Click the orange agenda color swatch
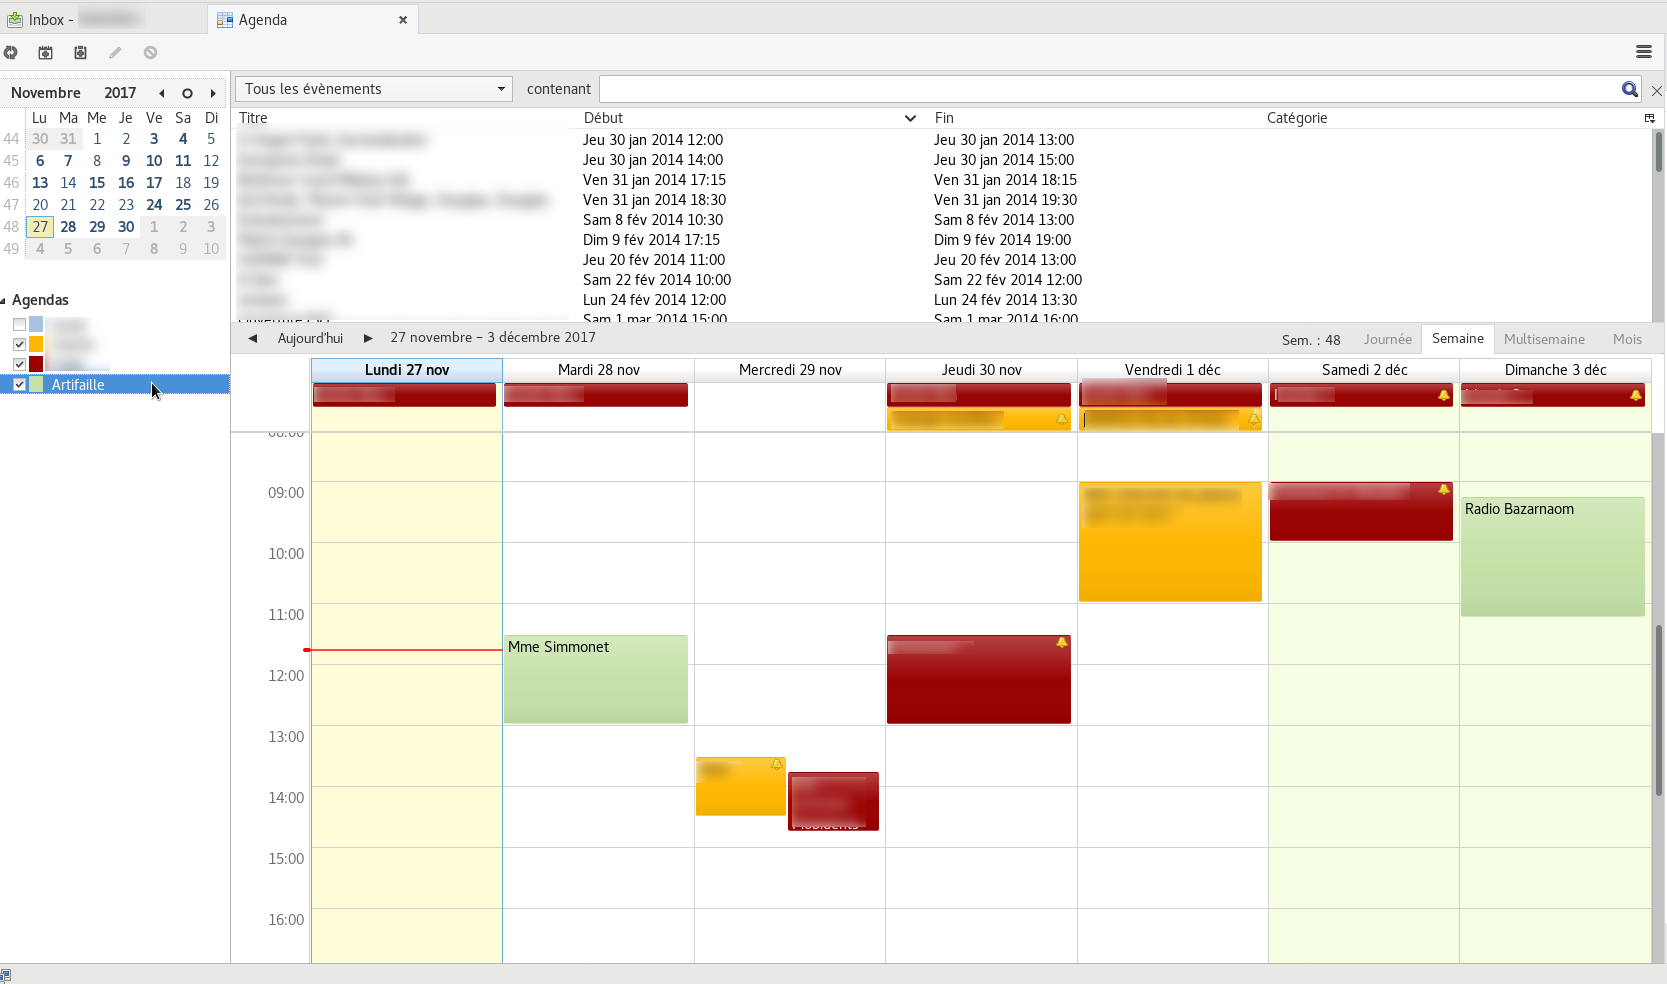The width and height of the screenshot is (1667, 984). pyautogui.click(x=36, y=344)
